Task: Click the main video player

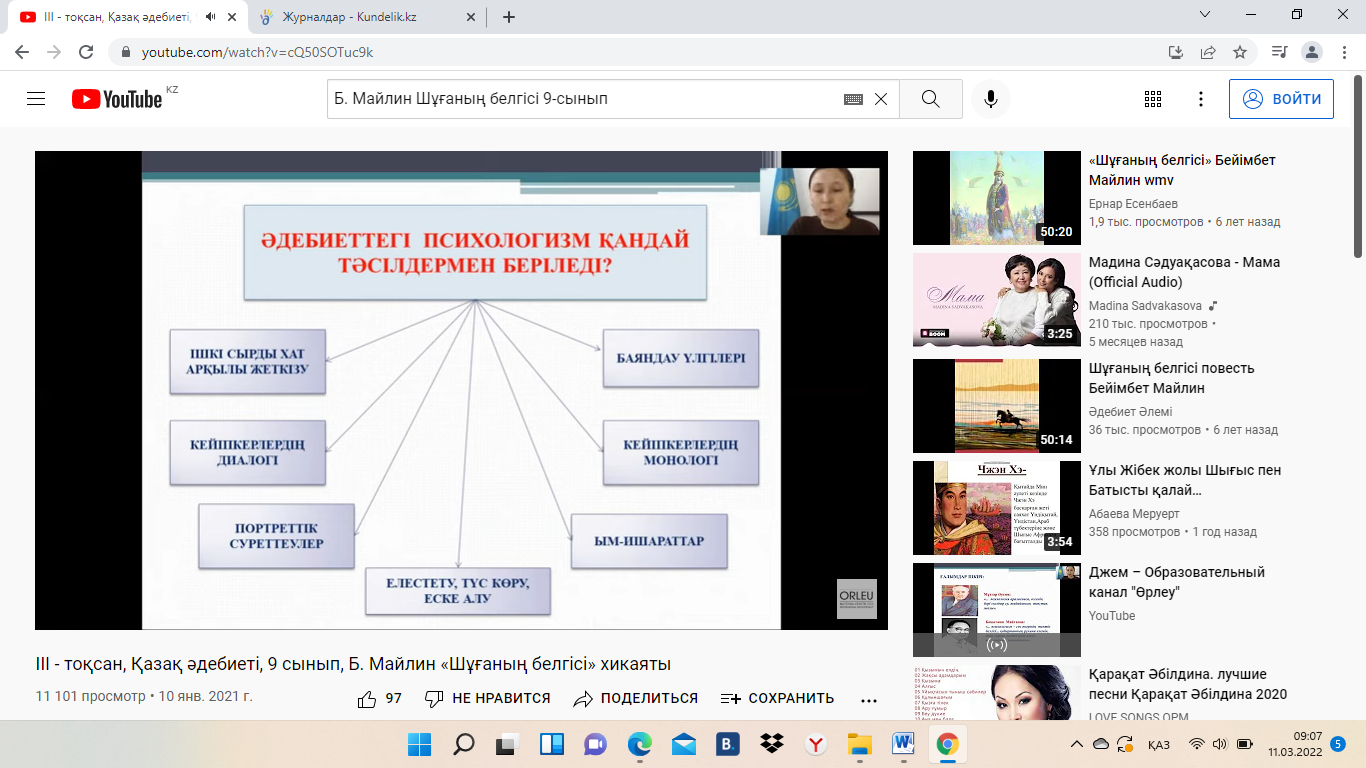Action: coord(461,390)
